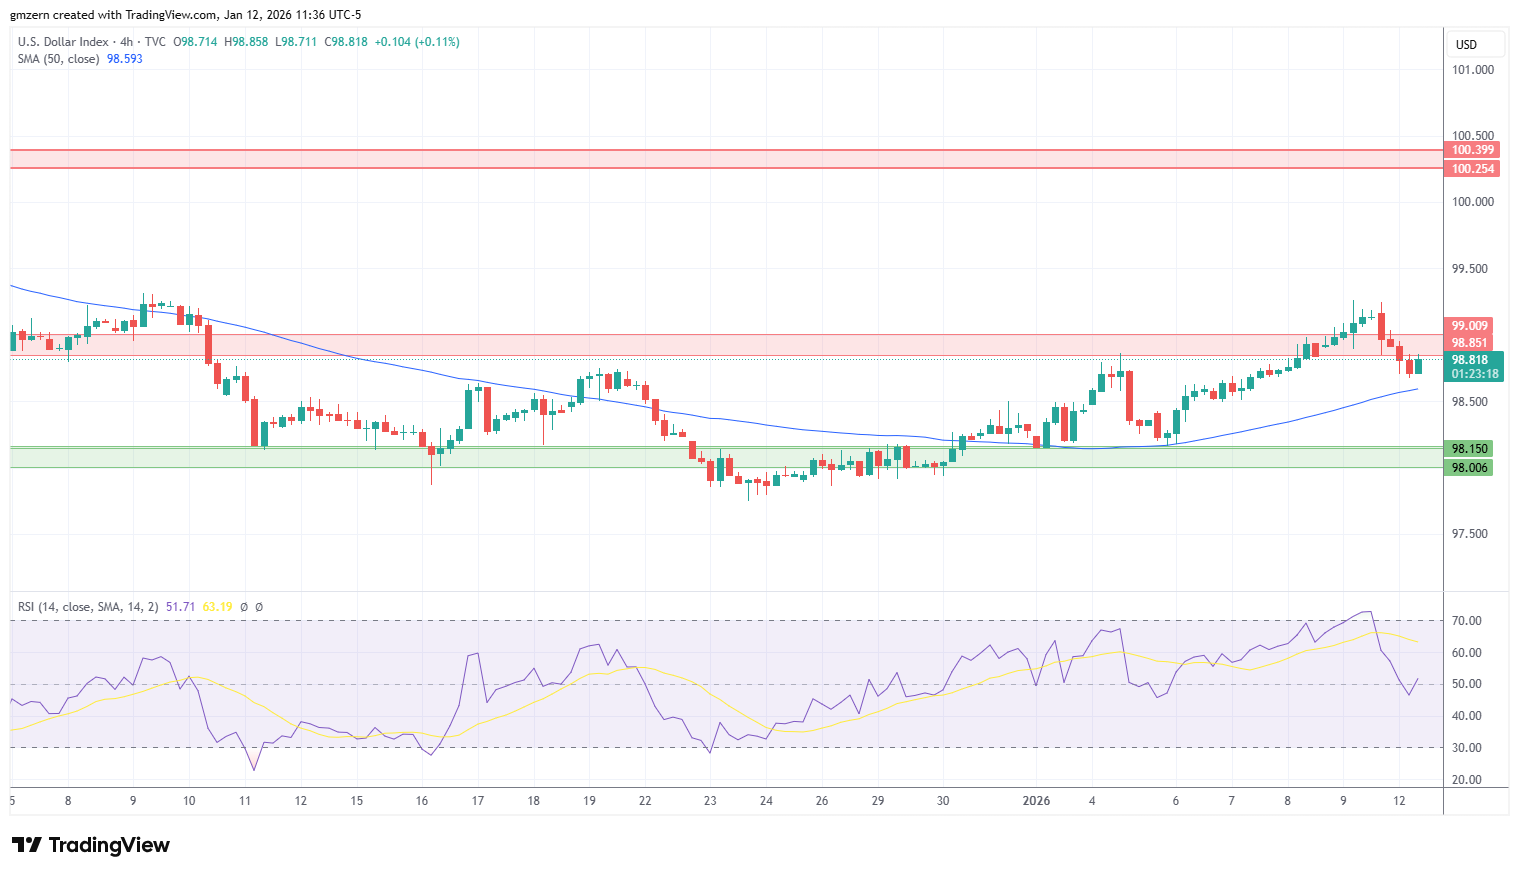Click the date 26 on time axis
1519x875 pixels.
click(x=822, y=801)
